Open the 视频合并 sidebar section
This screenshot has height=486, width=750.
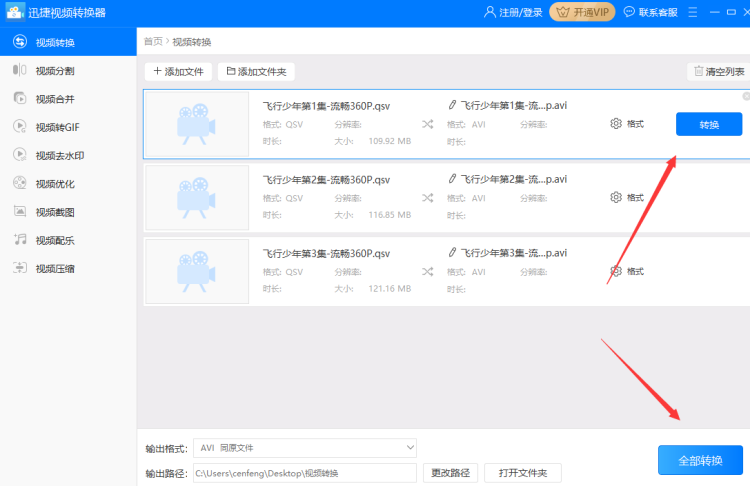click(x=68, y=99)
